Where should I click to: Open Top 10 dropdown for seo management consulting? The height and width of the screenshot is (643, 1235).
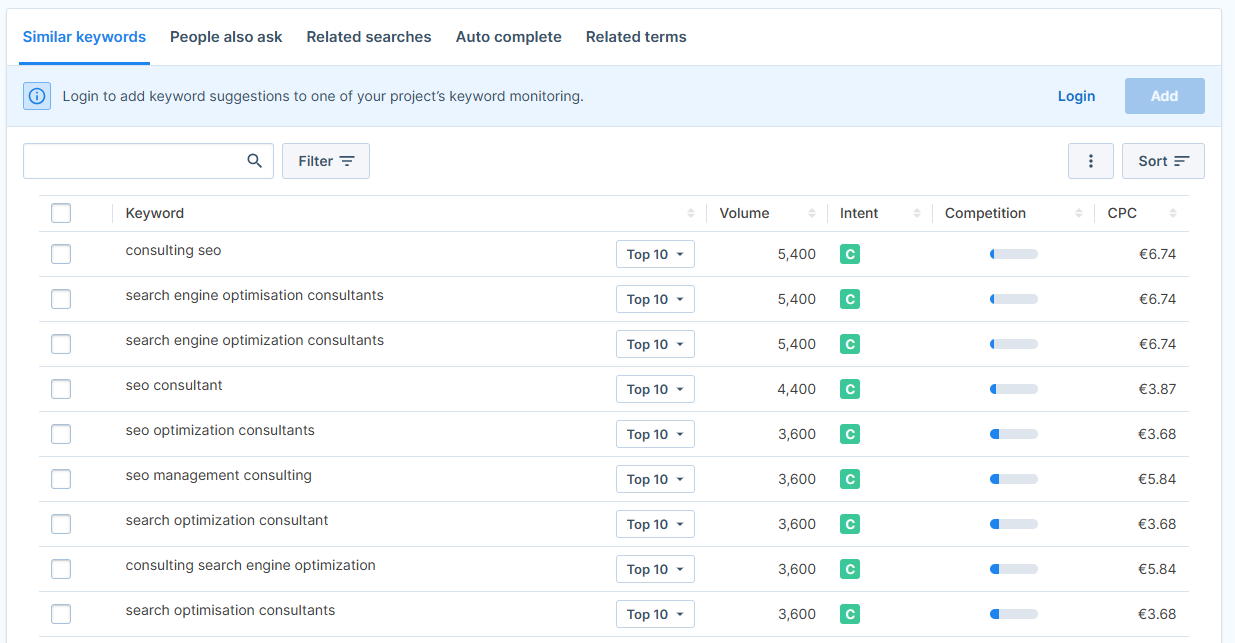(x=655, y=479)
